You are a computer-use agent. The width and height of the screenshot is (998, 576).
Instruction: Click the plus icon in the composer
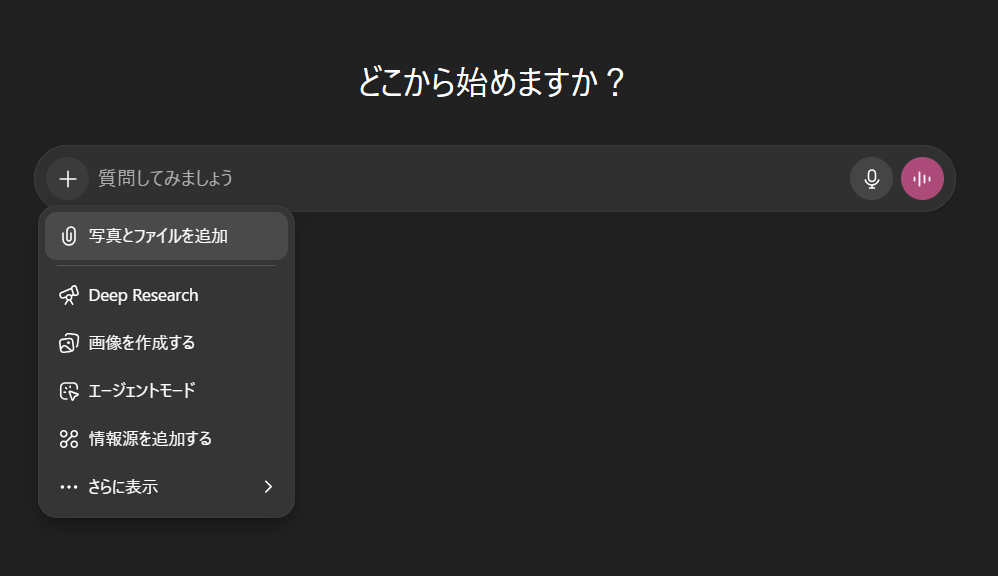tap(68, 179)
